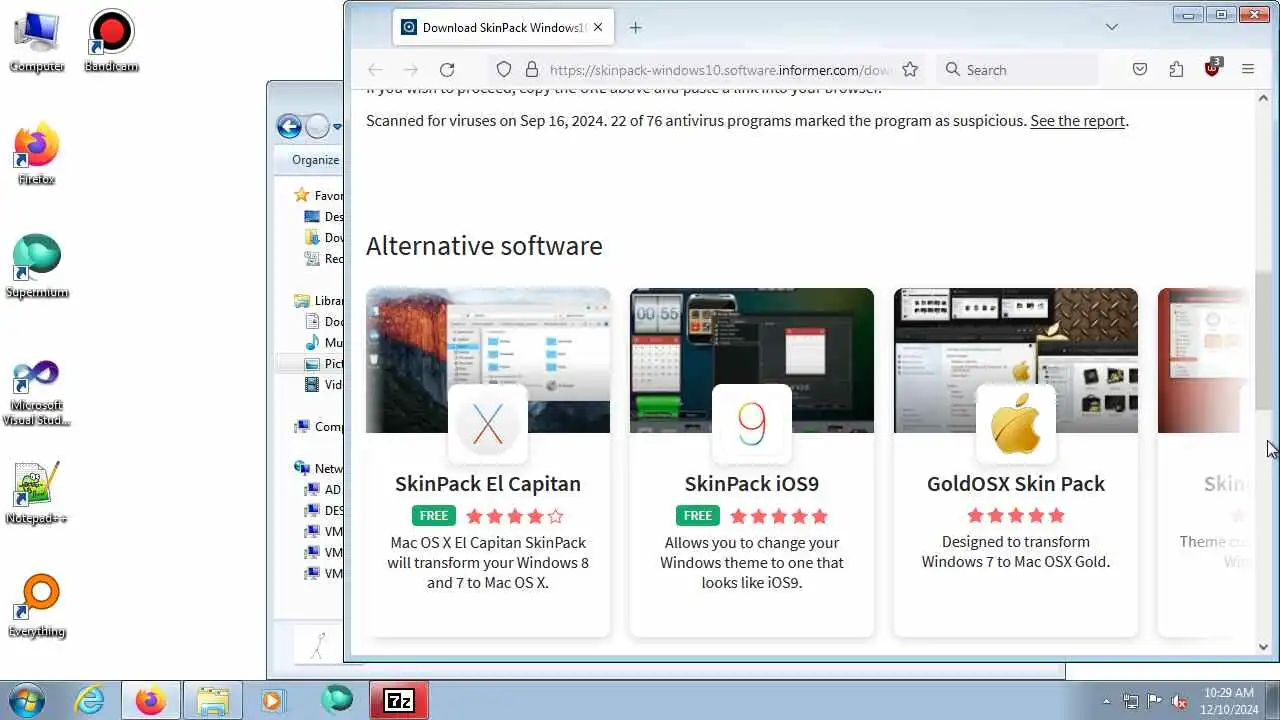Viewport: 1280px width, 720px height.
Task: Open the See the report link
Action: [1077, 121]
